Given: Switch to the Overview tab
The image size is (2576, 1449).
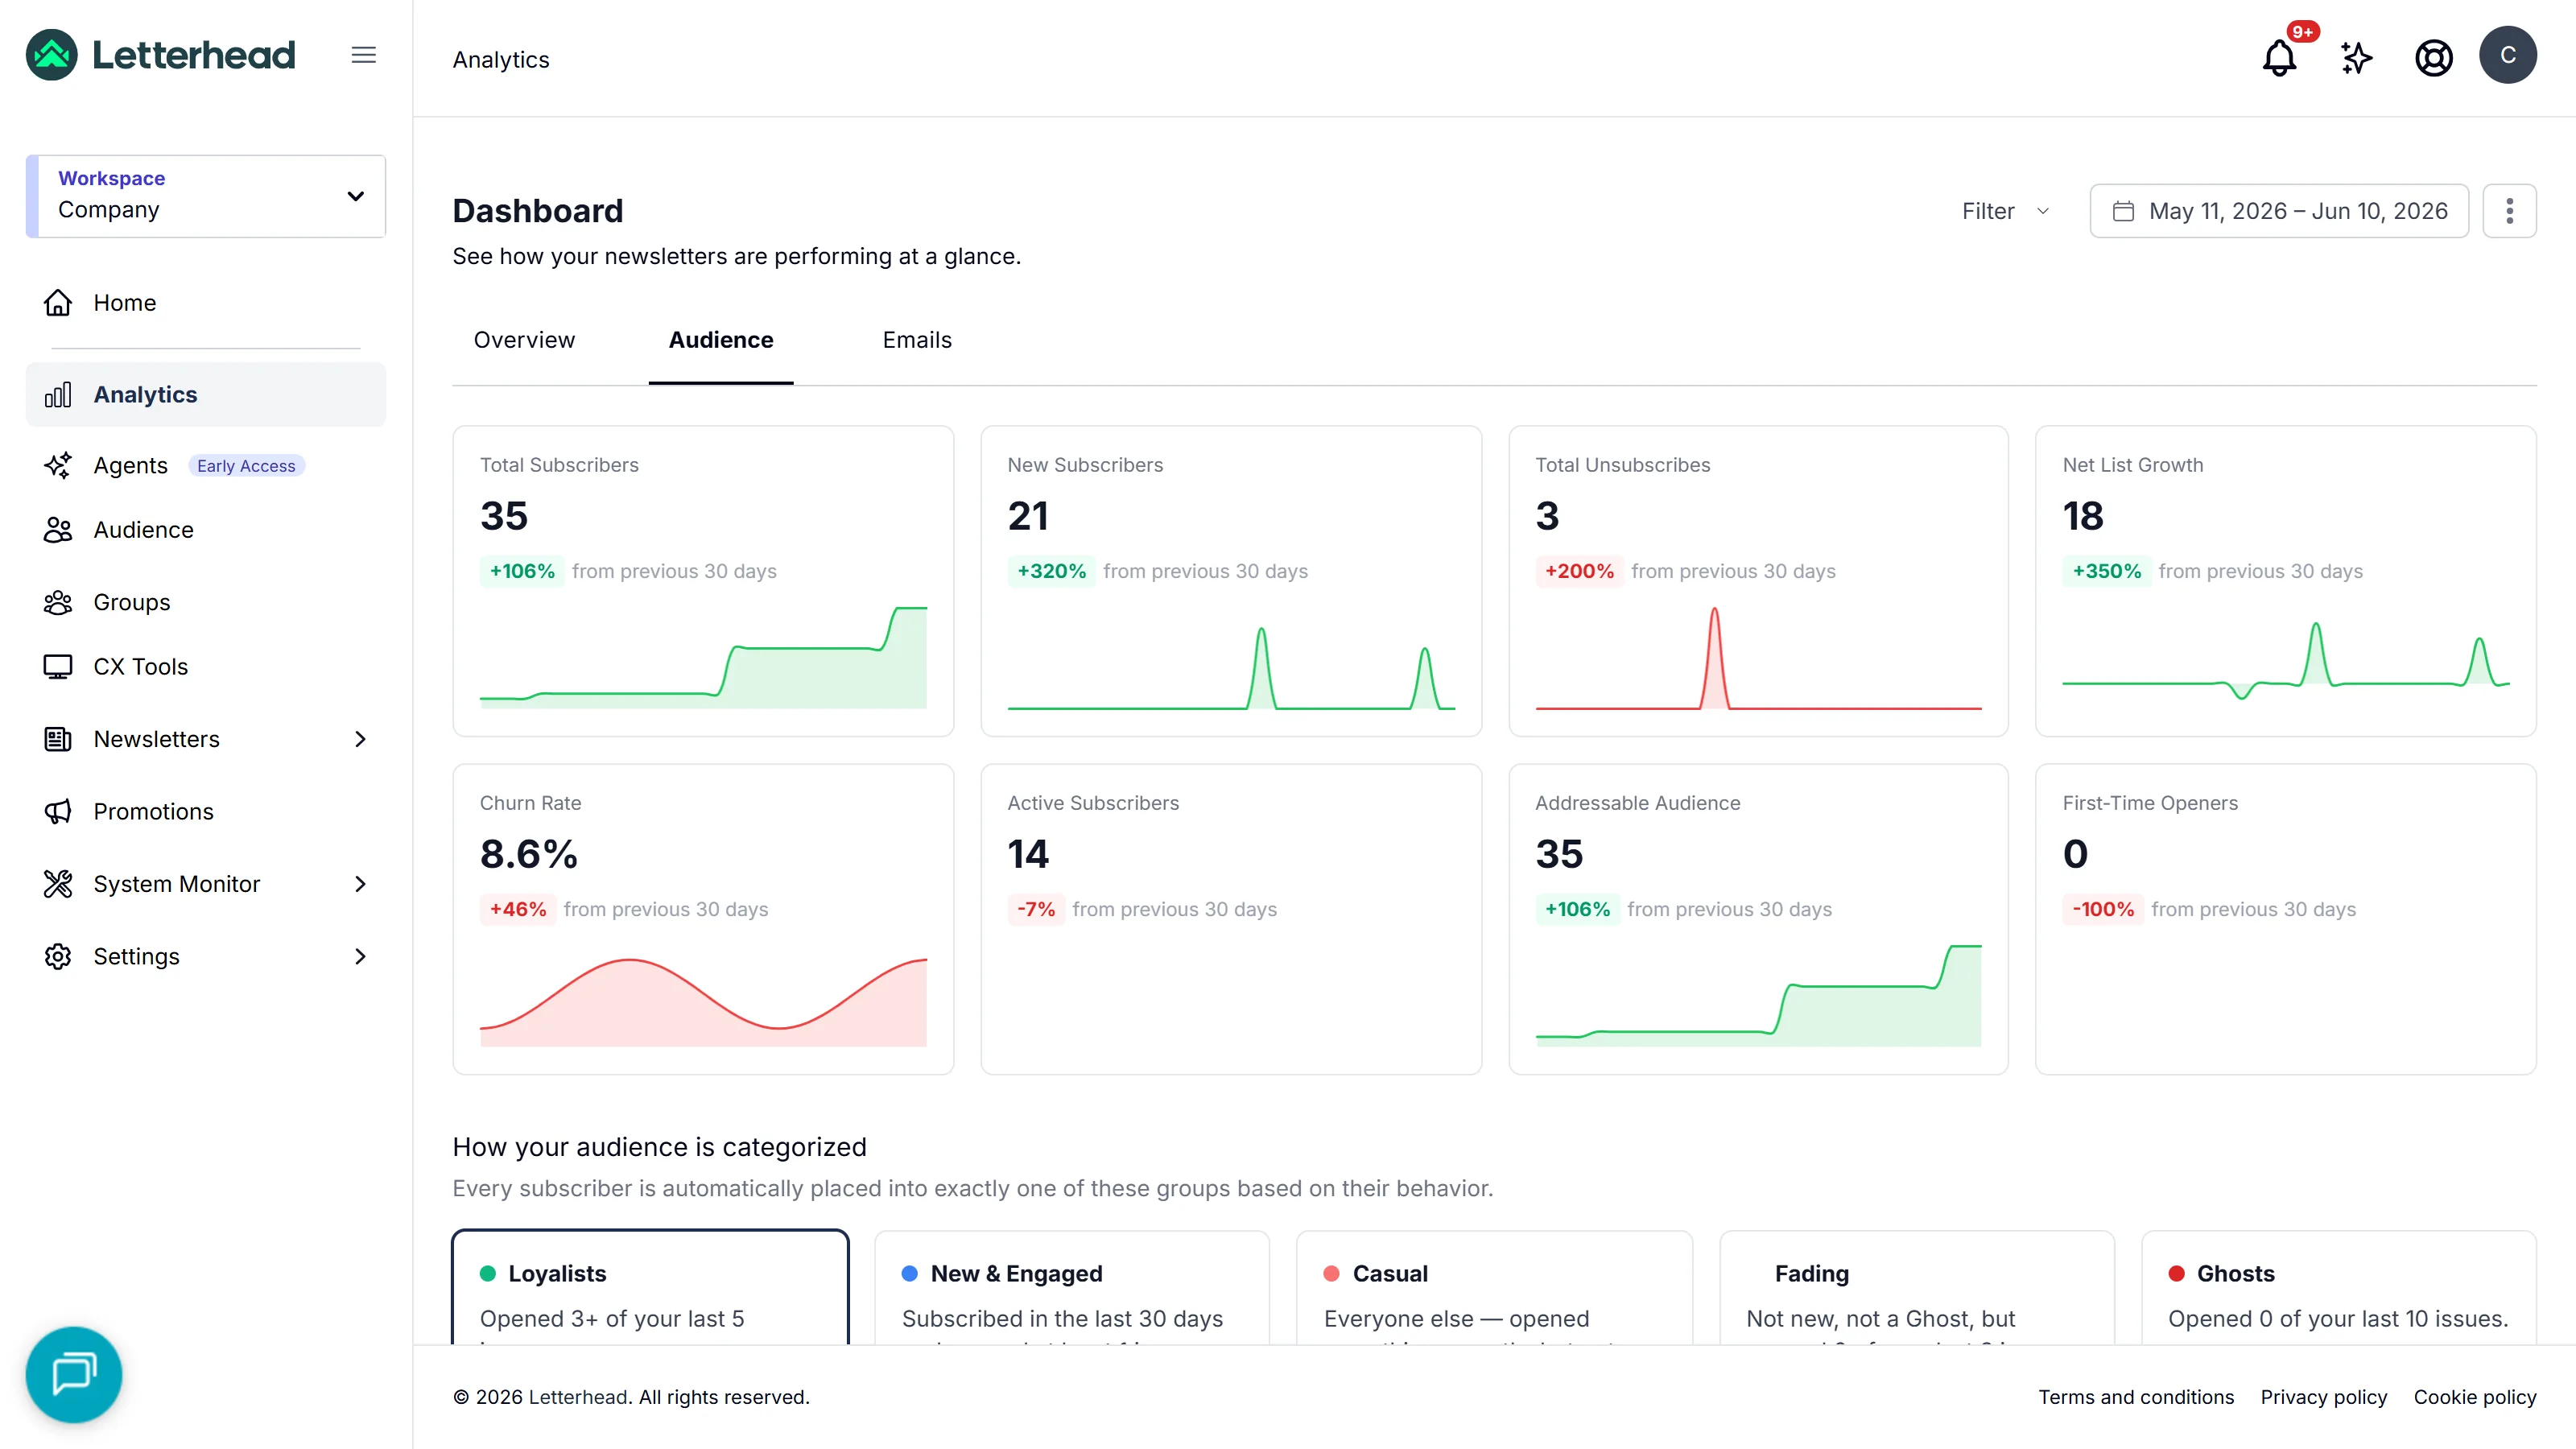Looking at the screenshot, I should pyautogui.click(x=524, y=340).
